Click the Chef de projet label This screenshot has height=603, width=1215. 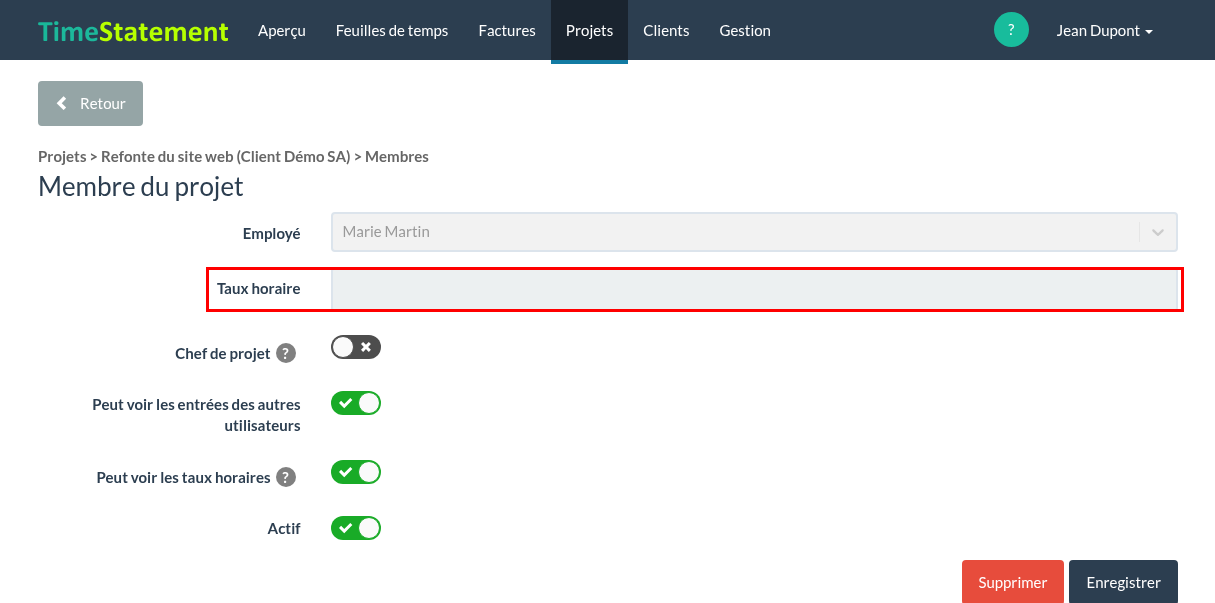(x=223, y=353)
